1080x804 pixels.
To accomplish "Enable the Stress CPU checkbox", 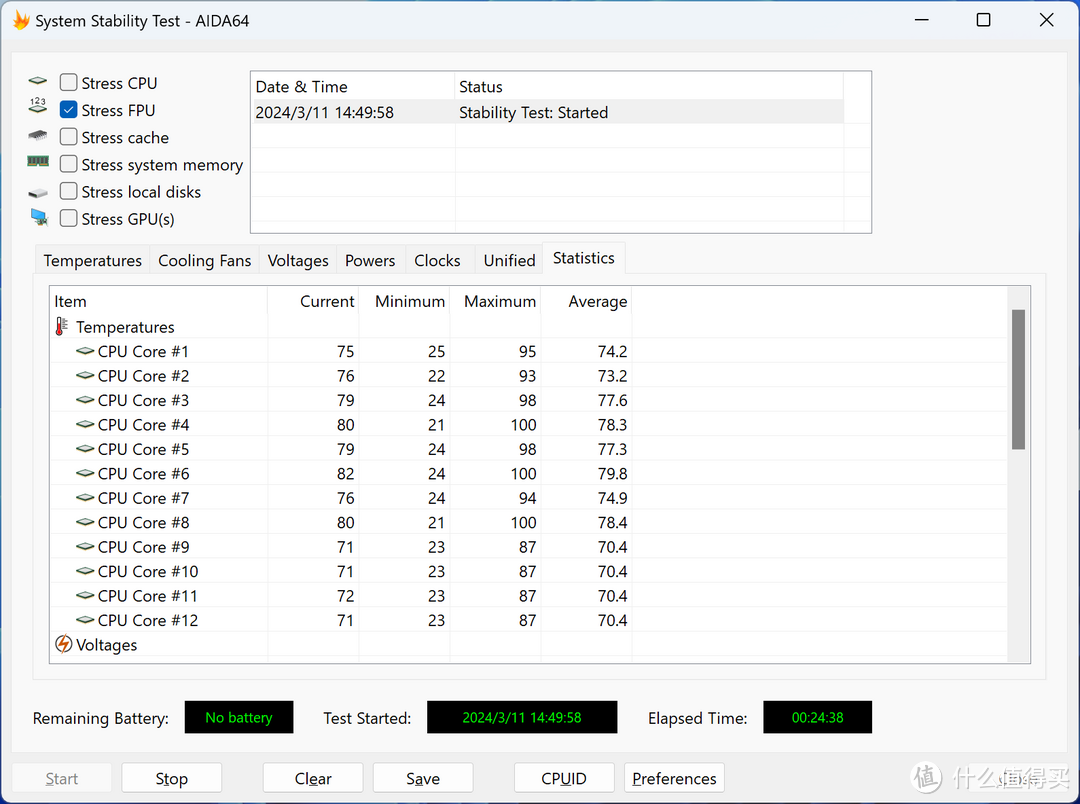I will [x=68, y=83].
